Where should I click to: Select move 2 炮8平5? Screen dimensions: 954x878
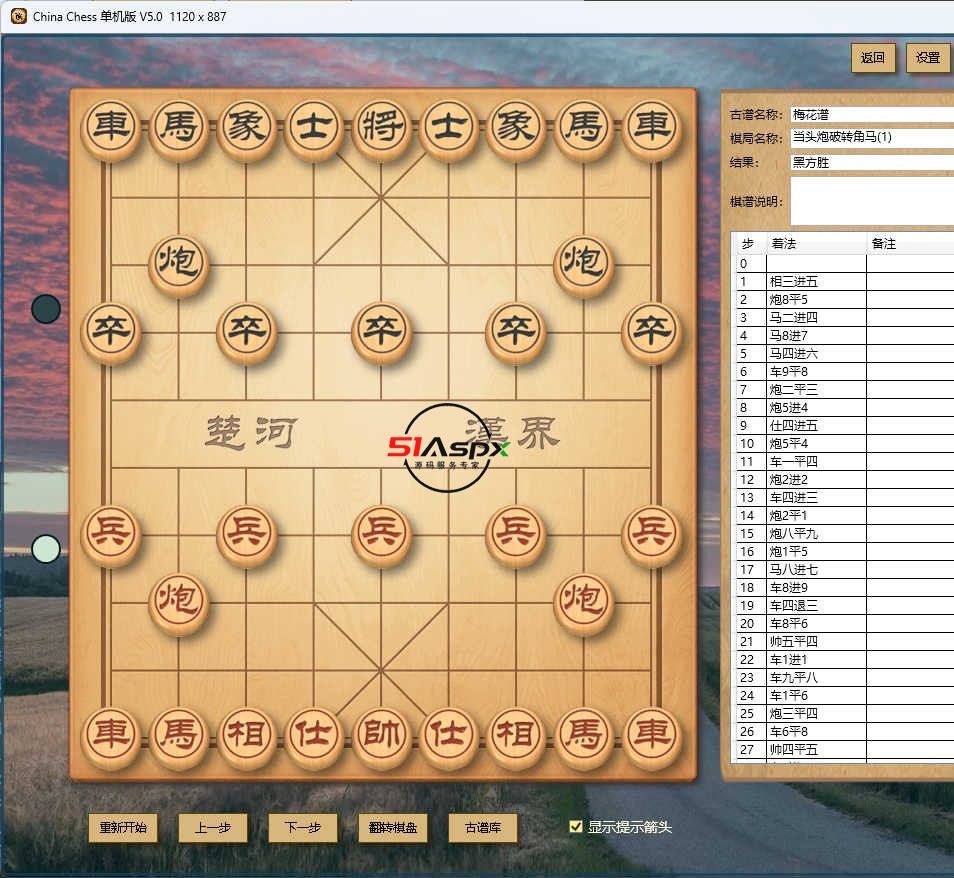[x=845, y=299]
